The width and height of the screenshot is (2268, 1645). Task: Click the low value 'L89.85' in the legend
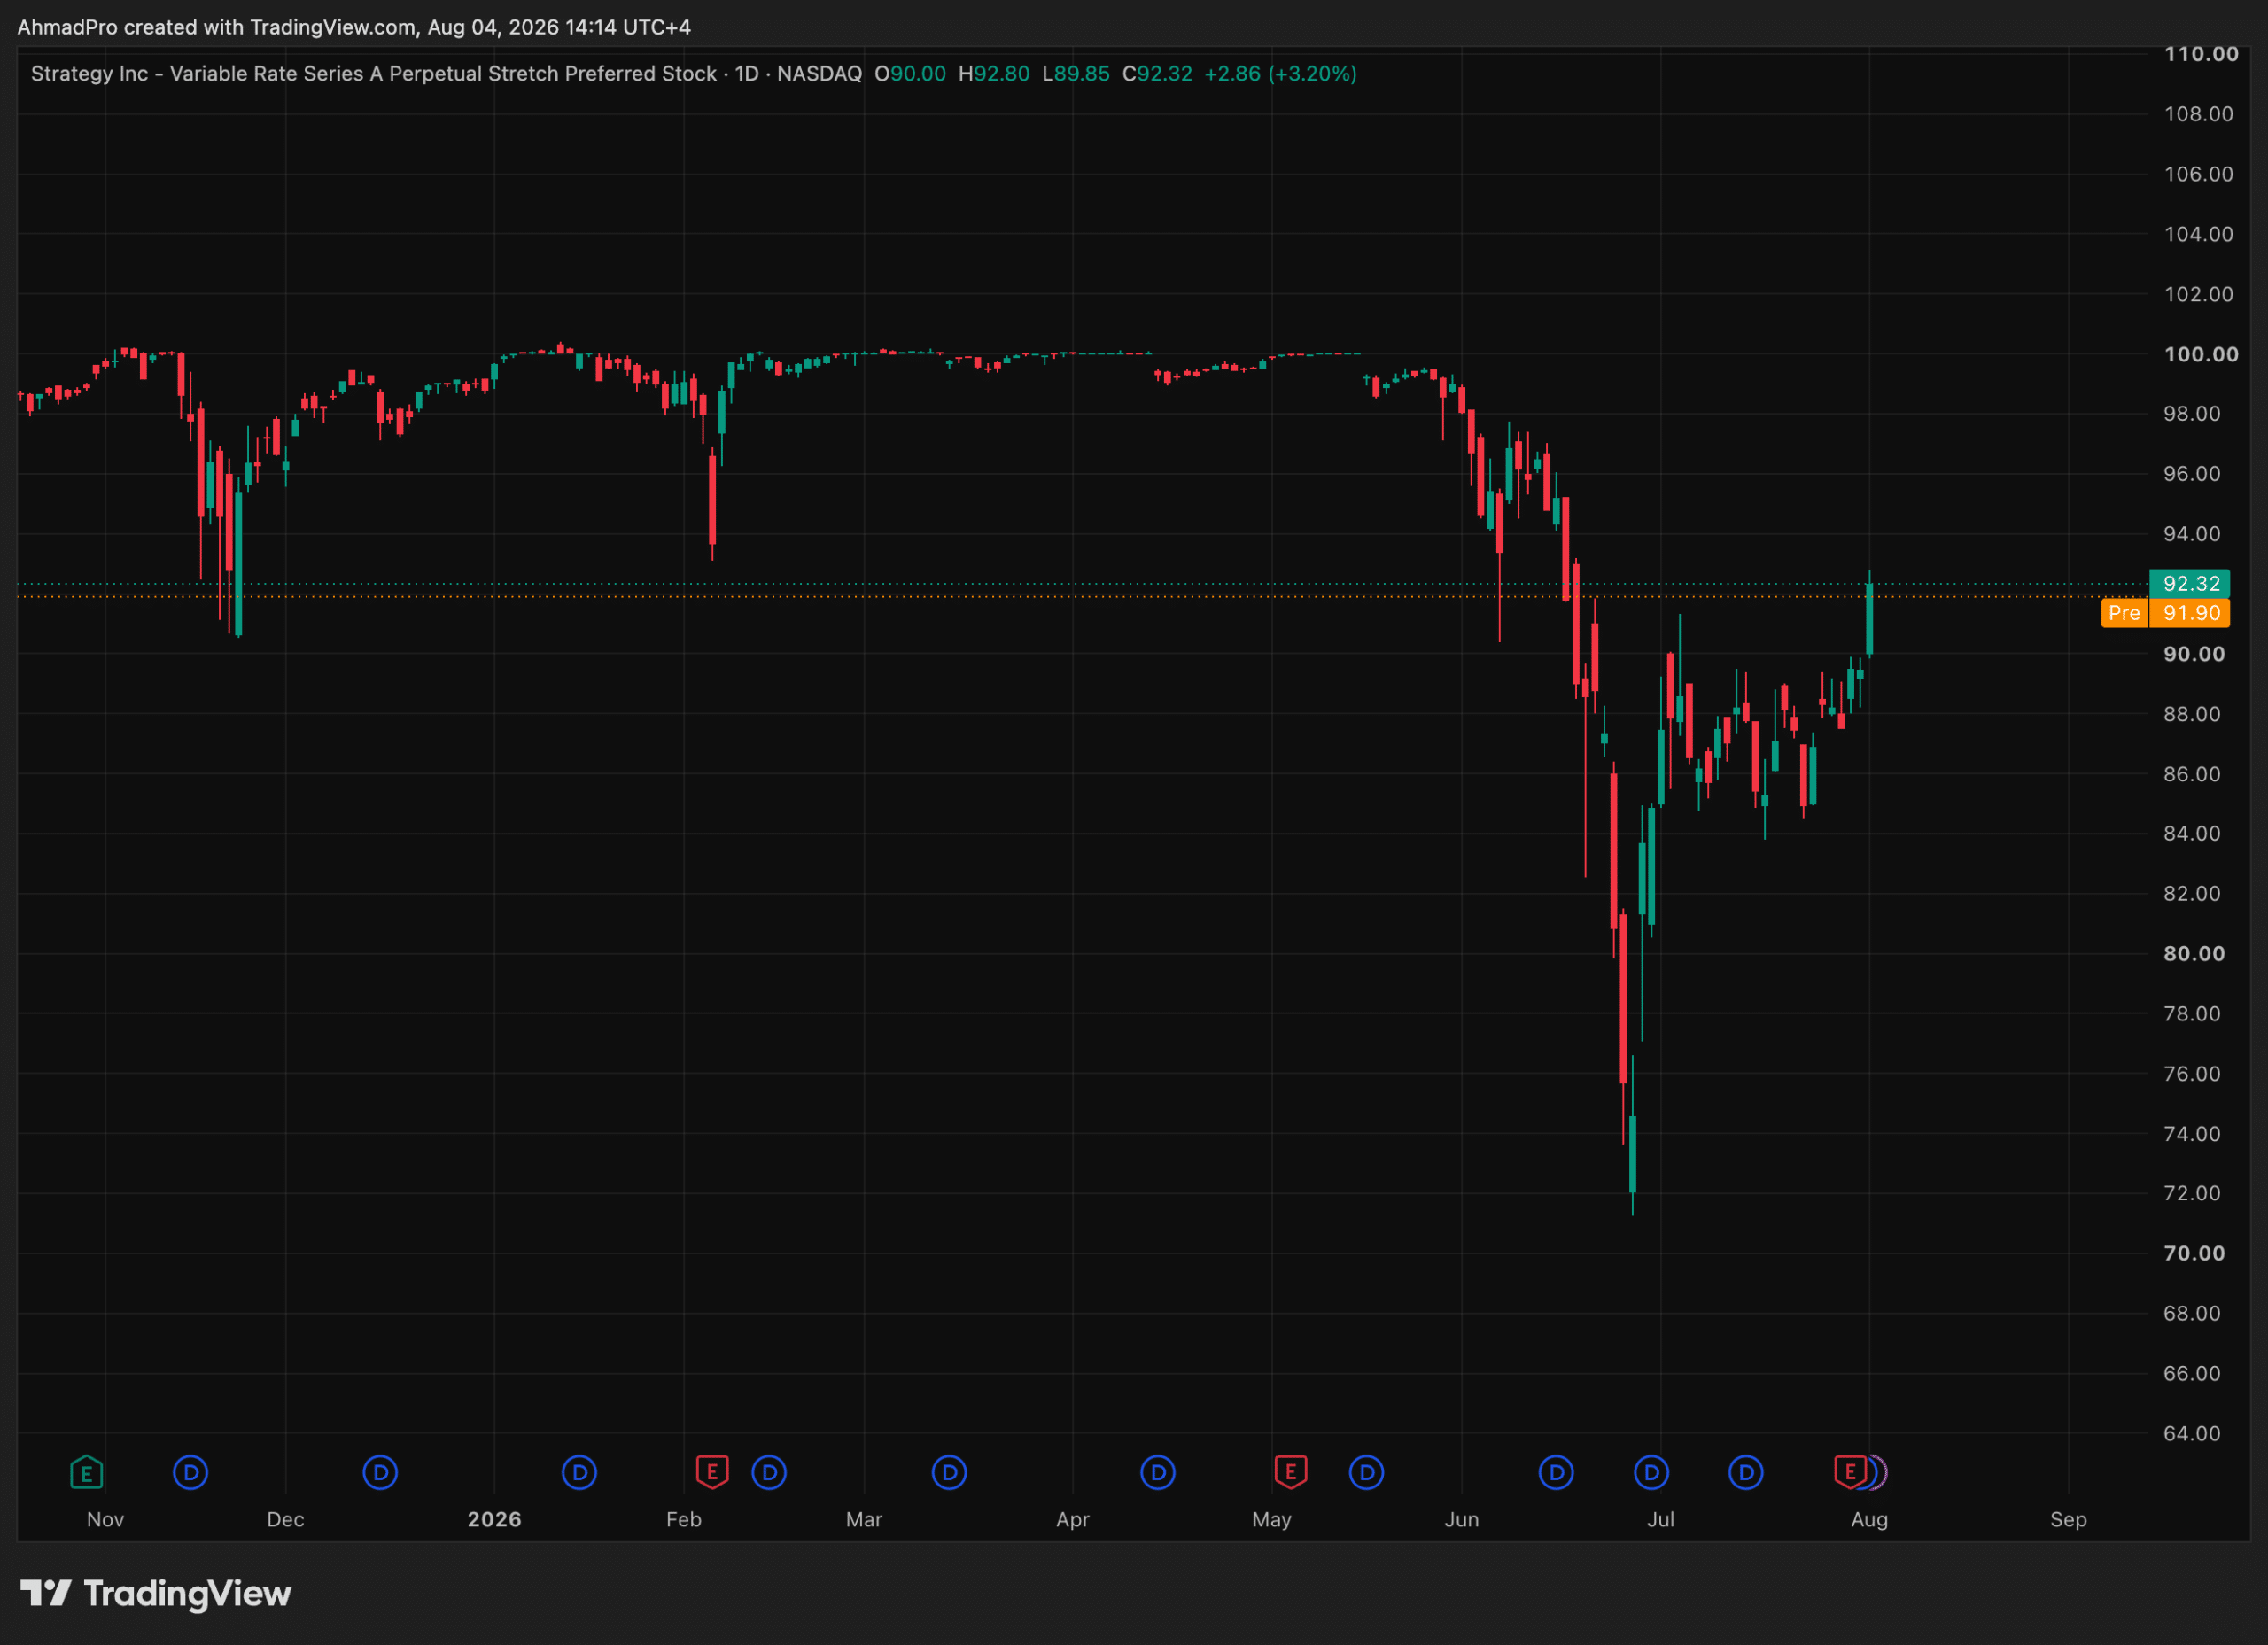tap(1076, 74)
